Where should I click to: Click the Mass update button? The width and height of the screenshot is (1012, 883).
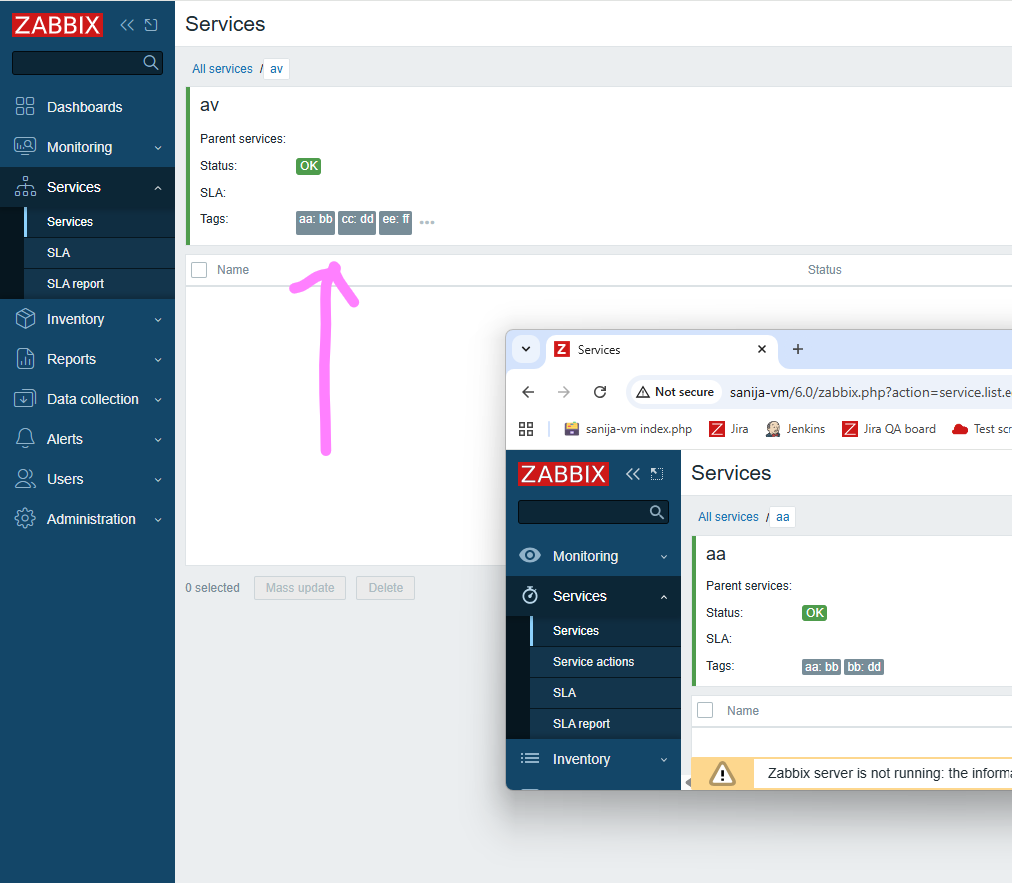pyautogui.click(x=300, y=588)
